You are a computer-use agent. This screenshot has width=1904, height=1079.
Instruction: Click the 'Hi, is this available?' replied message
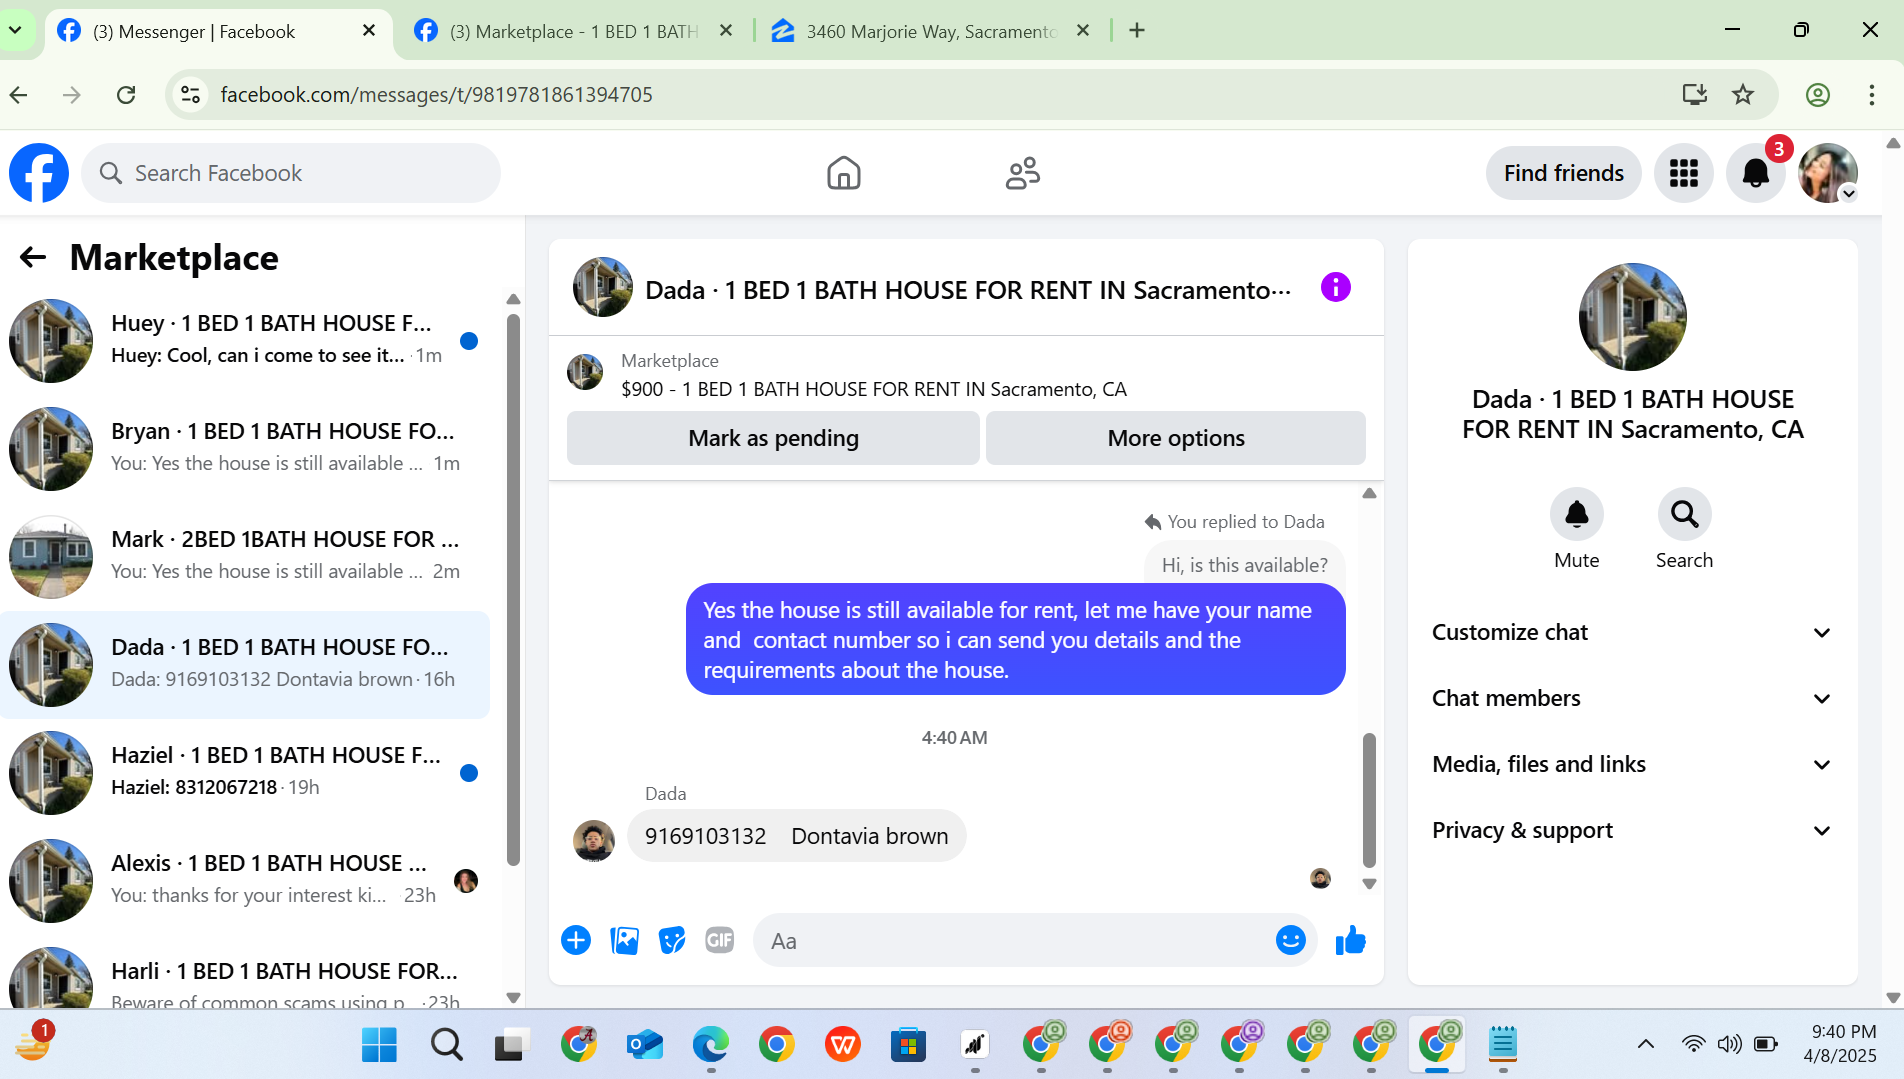pos(1244,564)
